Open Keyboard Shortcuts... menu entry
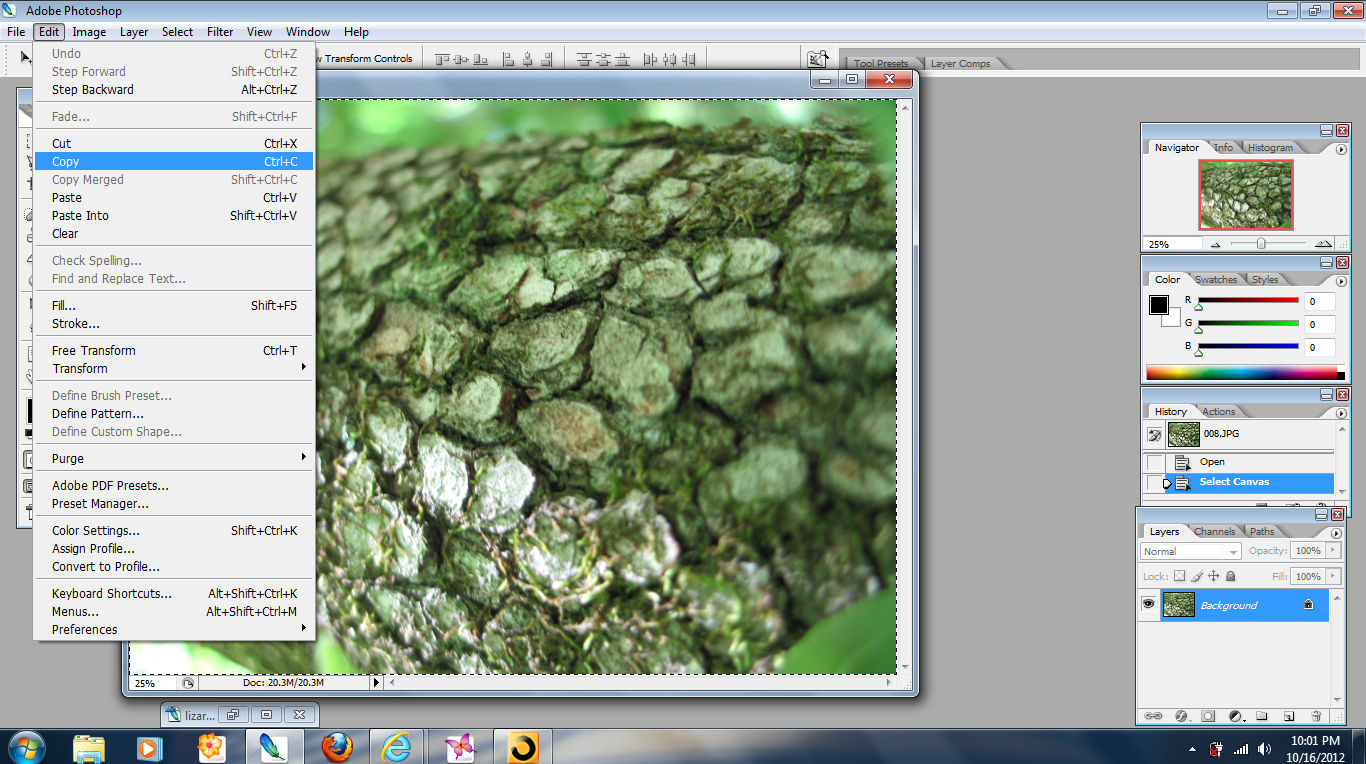 pos(174,593)
